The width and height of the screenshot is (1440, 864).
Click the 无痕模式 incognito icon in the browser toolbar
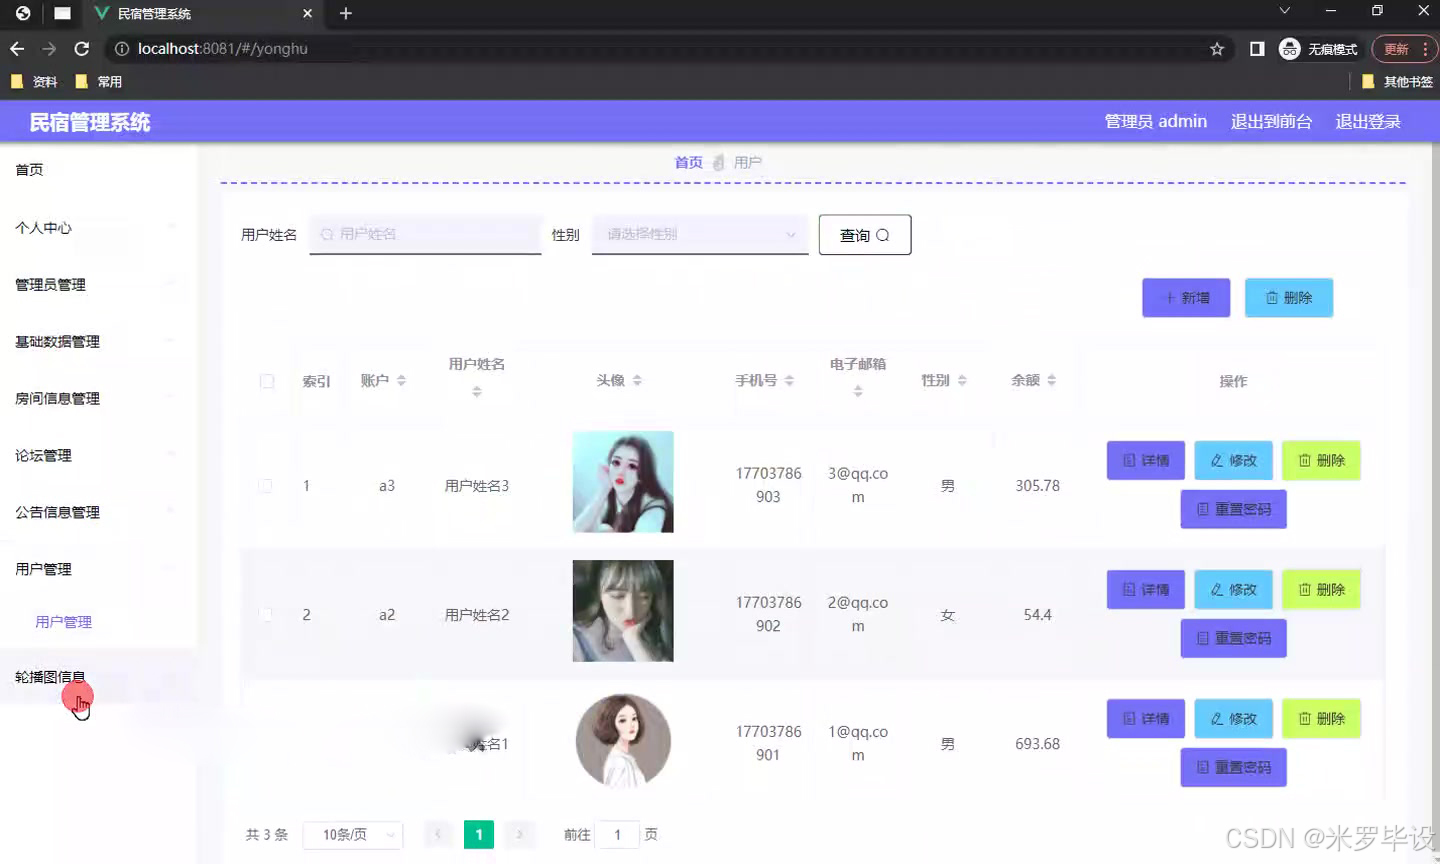(1289, 48)
